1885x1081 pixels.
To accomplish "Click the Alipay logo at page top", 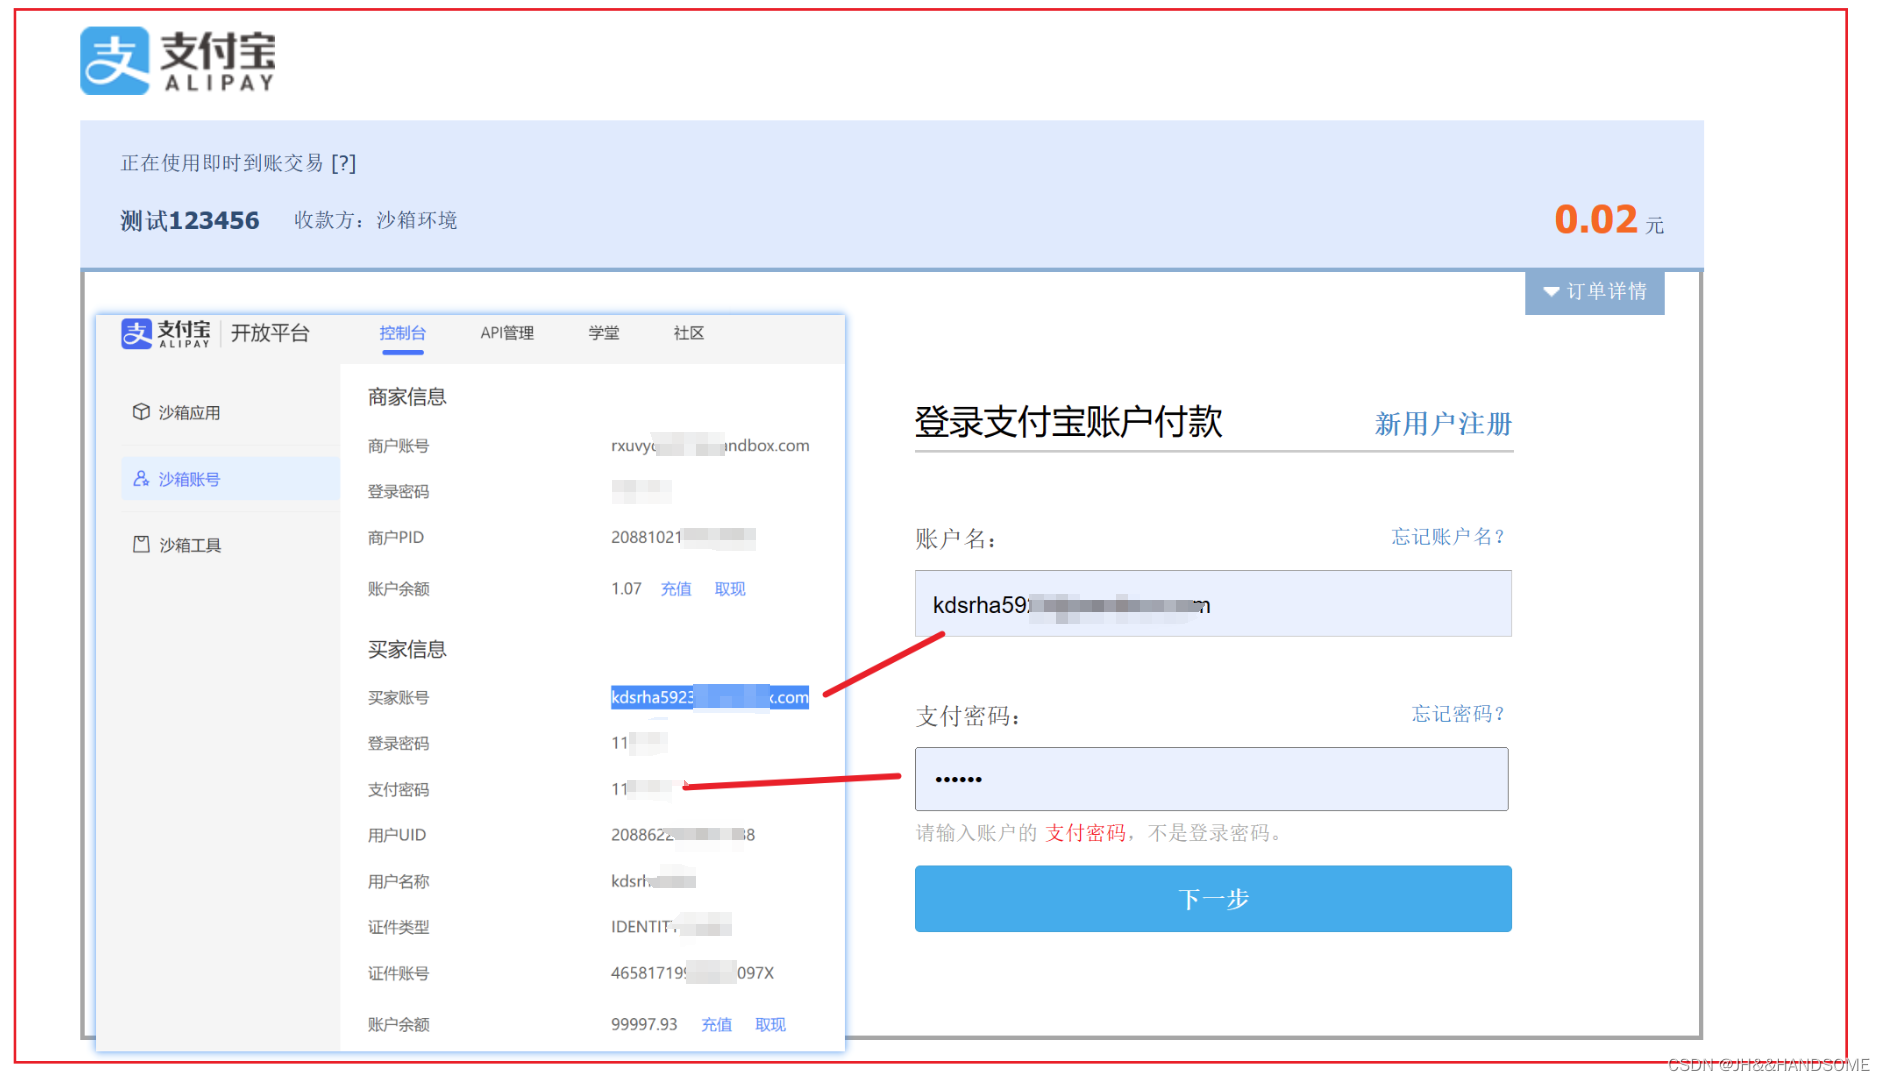I will (x=178, y=61).
